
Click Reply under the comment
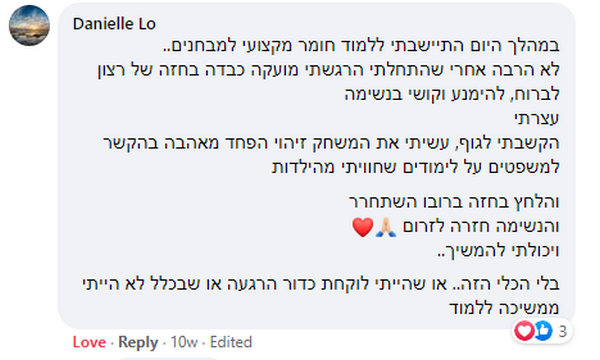tap(138, 342)
